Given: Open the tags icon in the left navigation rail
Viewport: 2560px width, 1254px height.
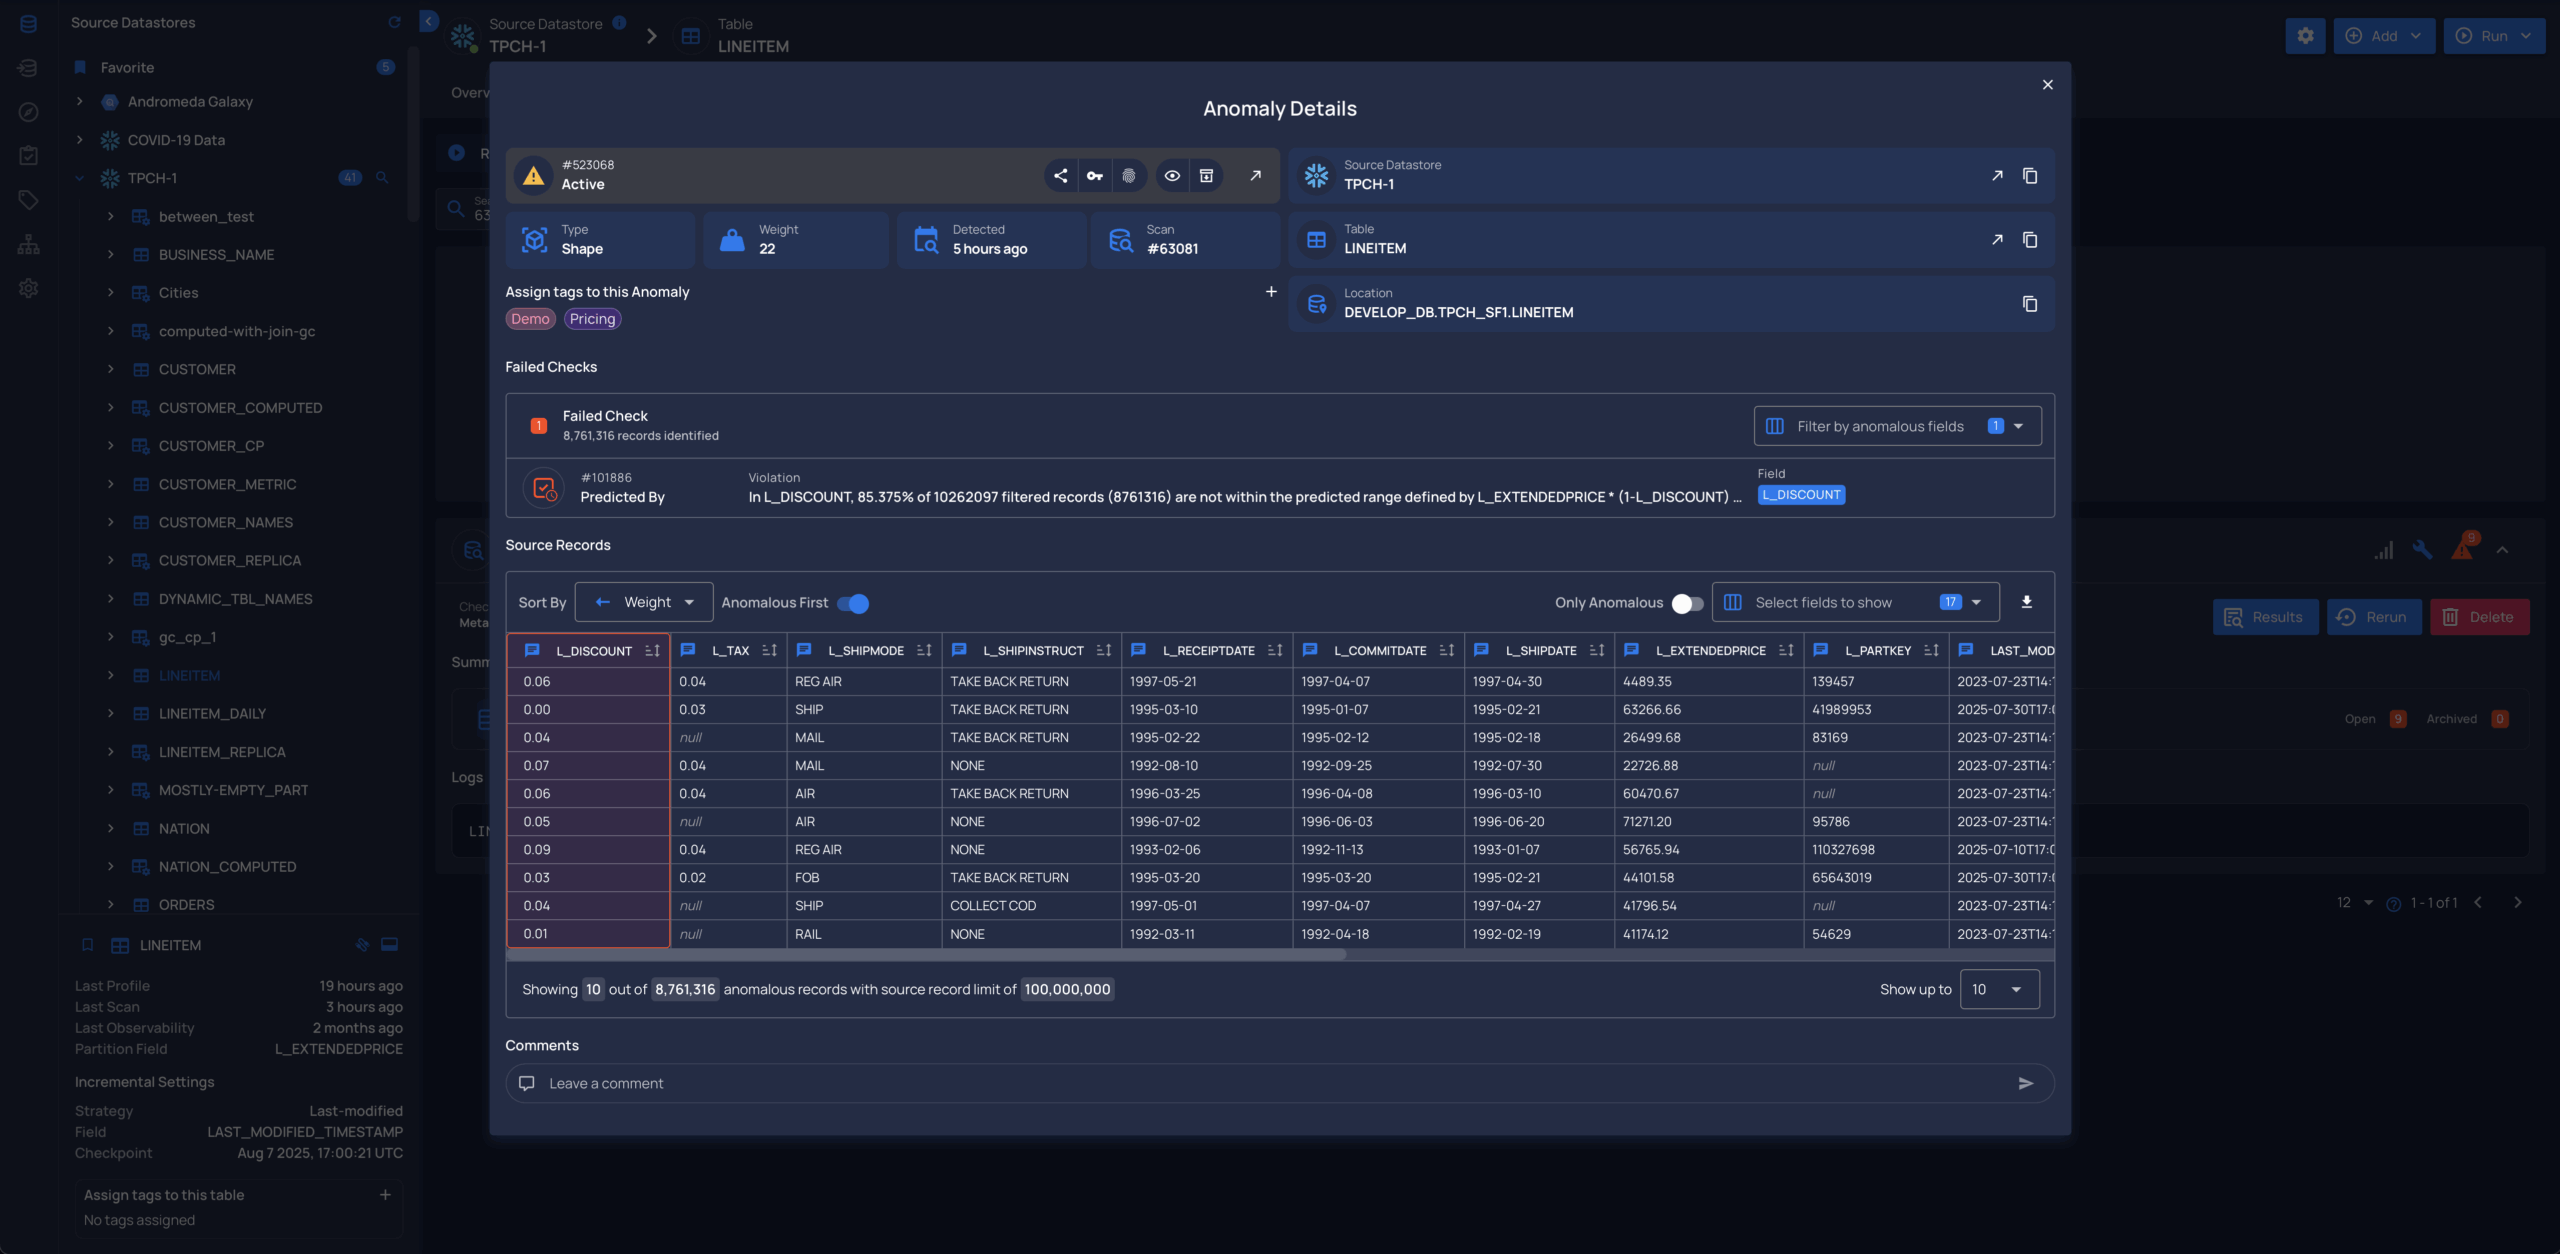Looking at the screenshot, I should [x=28, y=200].
